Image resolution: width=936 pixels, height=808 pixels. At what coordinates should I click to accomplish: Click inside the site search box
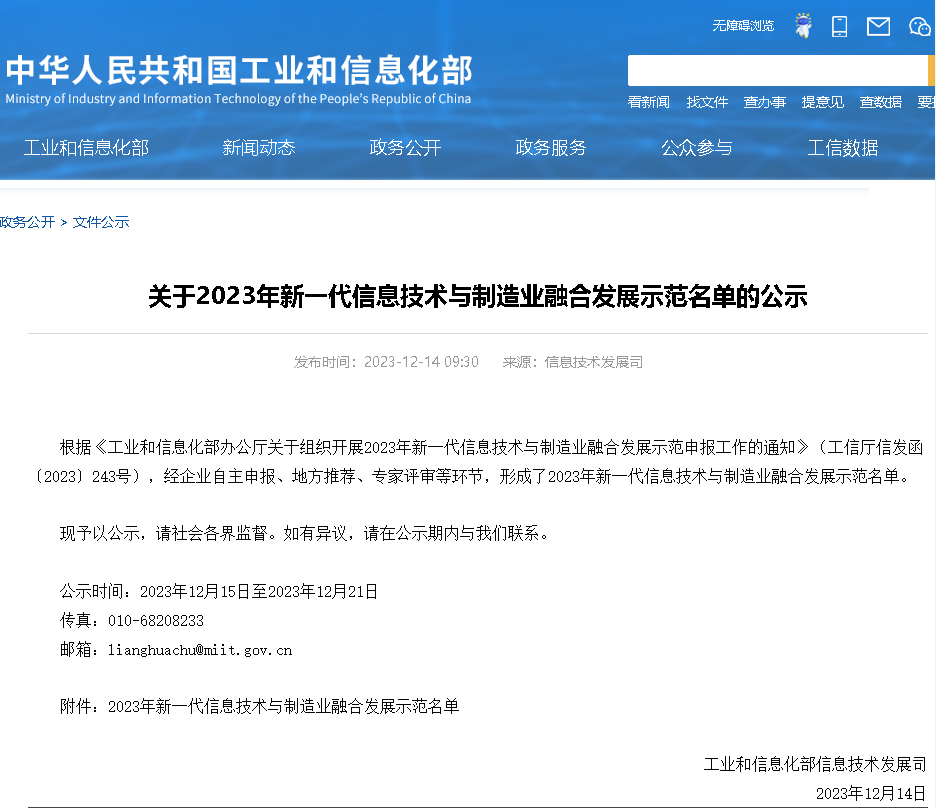click(777, 71)
